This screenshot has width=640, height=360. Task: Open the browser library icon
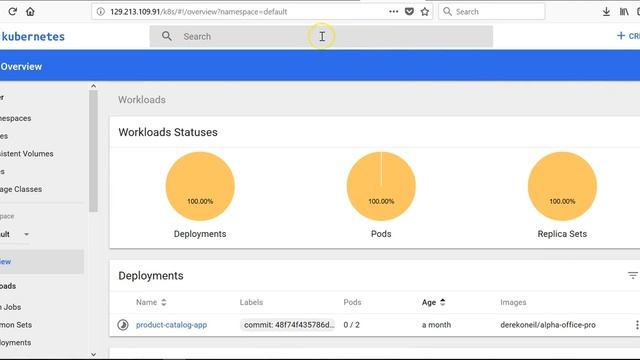click(x=624, y=12)
